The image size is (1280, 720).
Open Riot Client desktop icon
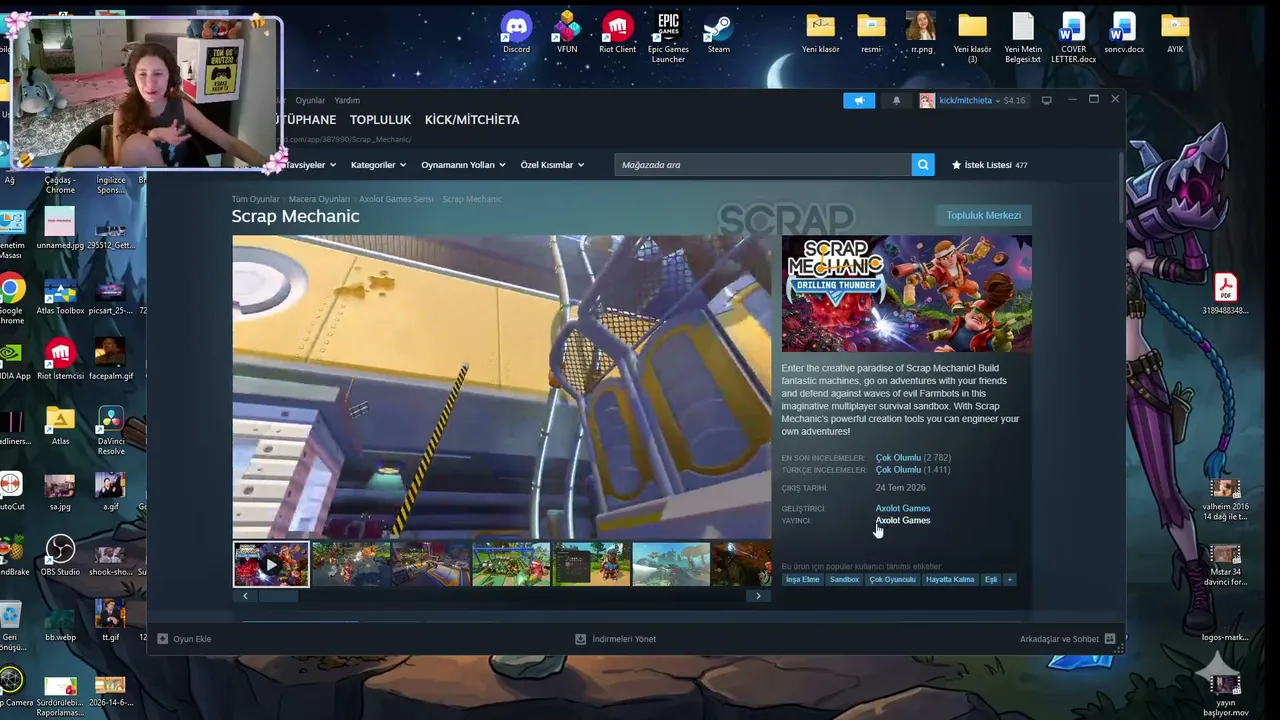click(617, 32)
